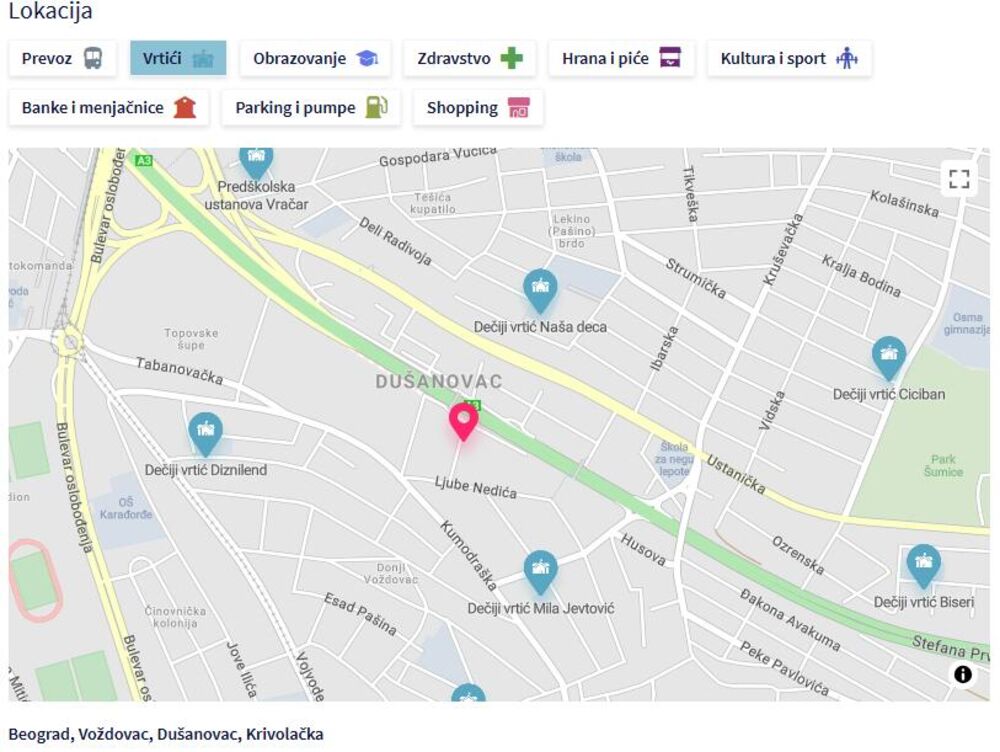
Task: Click the partially visible kindergarten pin at the bottom
Action: tap(468, 693)
